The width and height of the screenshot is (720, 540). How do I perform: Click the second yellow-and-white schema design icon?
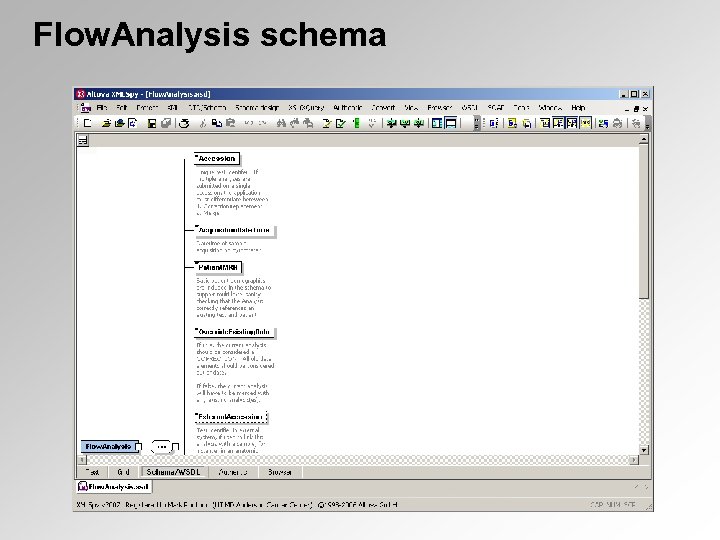(527, 123)
